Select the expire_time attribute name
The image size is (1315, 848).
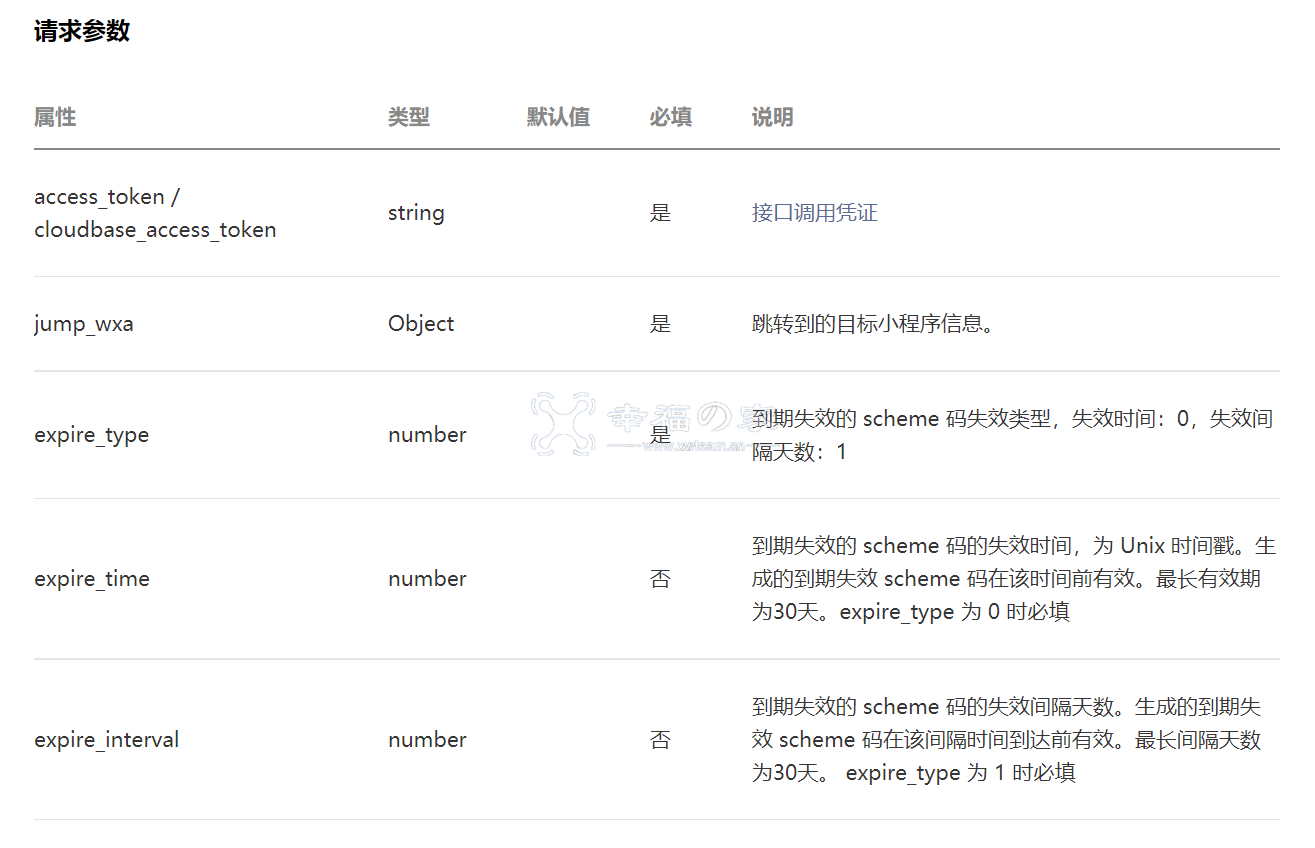tap(92, 579)
